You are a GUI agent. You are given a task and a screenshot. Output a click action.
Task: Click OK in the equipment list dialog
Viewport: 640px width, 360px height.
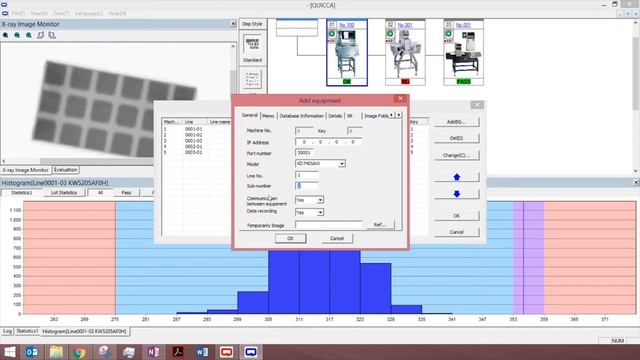pos(456,216)
